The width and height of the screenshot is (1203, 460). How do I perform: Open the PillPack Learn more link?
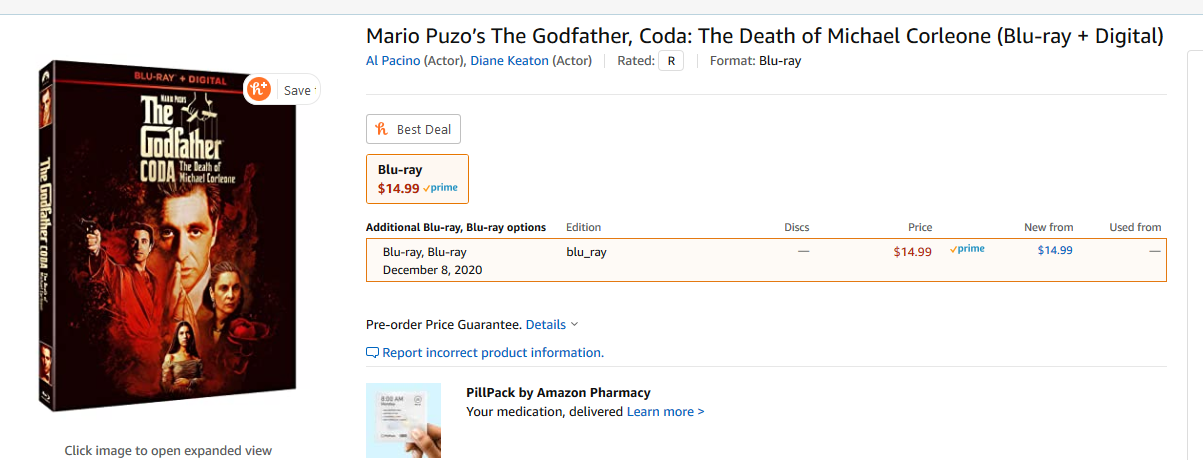(x=665, y=412)
